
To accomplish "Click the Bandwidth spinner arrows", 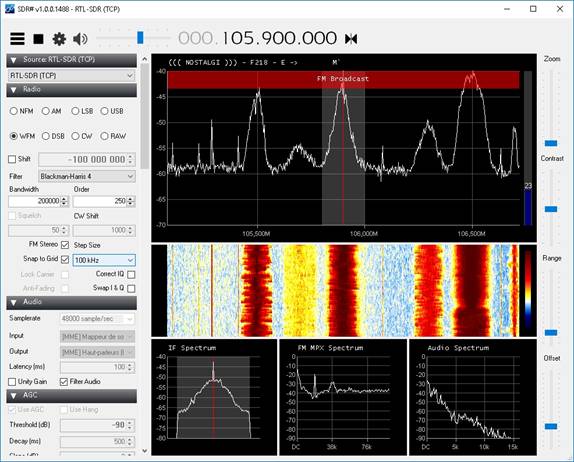I will pyautogui.click(x=64, y=201).
